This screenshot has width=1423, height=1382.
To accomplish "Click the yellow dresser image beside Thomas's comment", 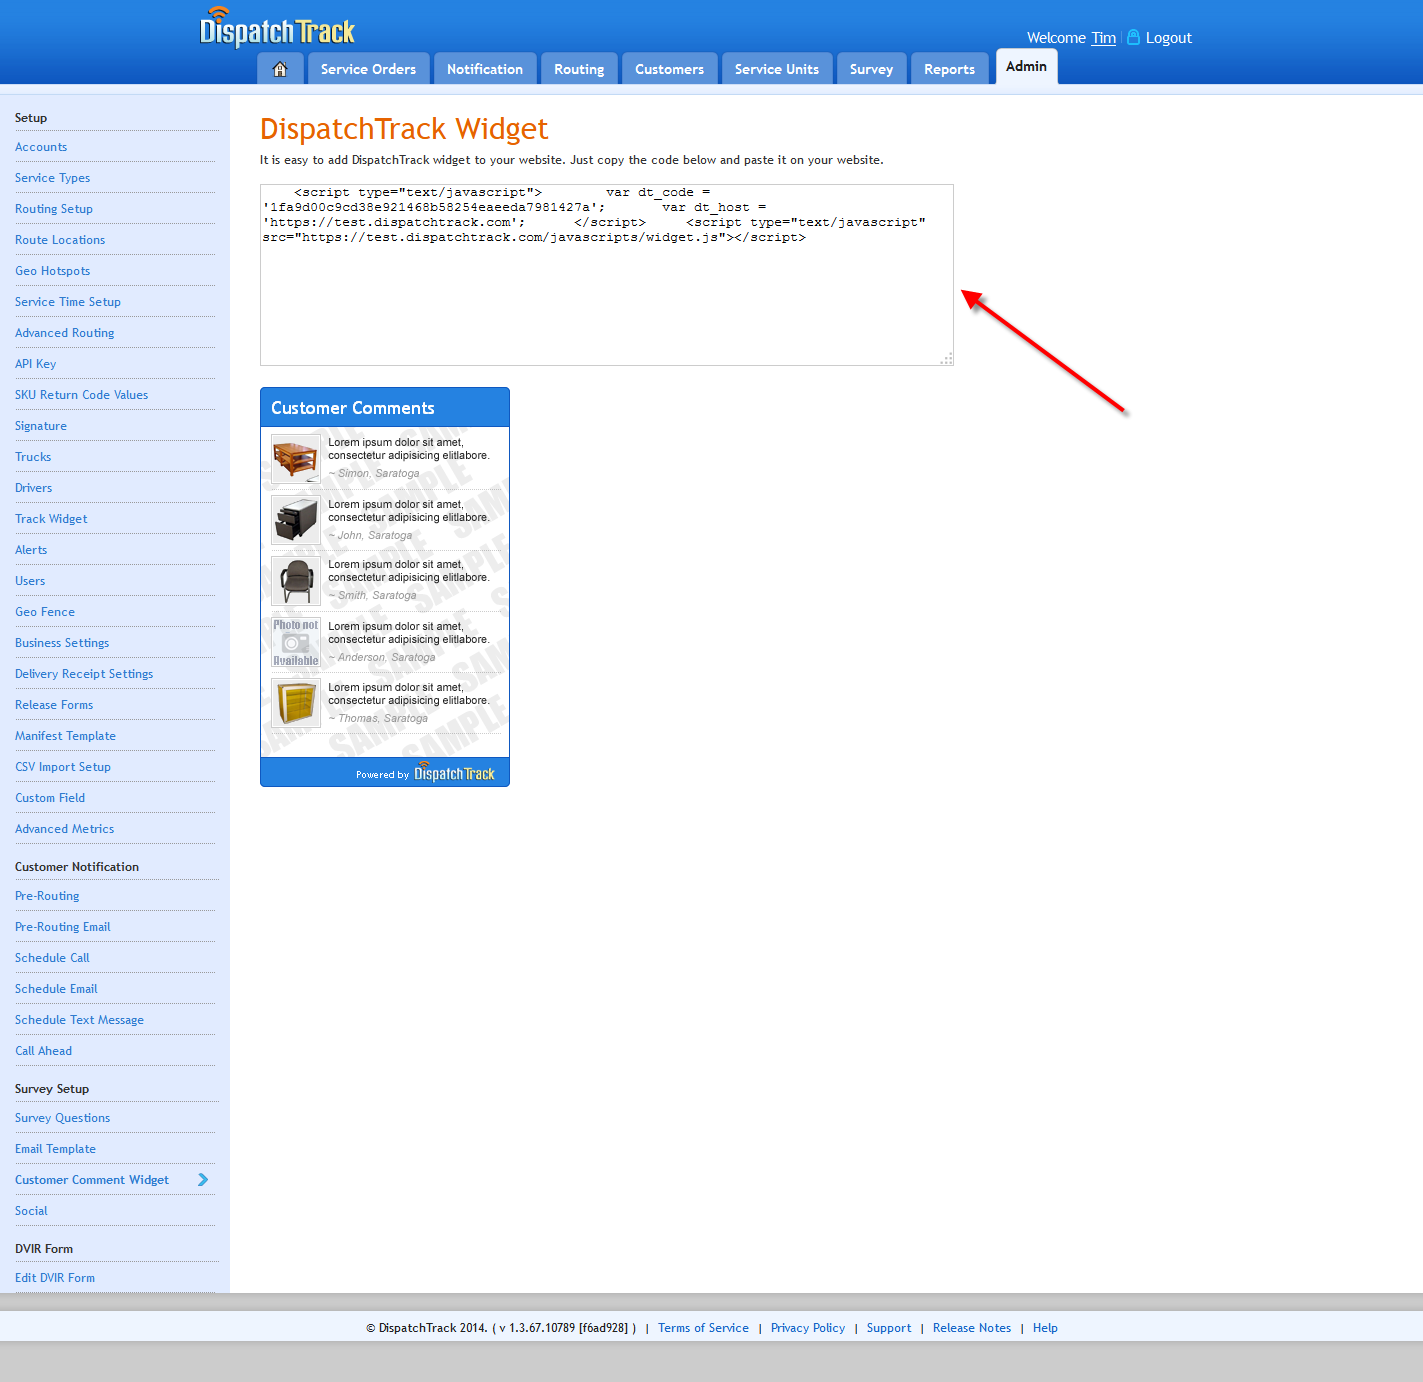I will 295,703.
